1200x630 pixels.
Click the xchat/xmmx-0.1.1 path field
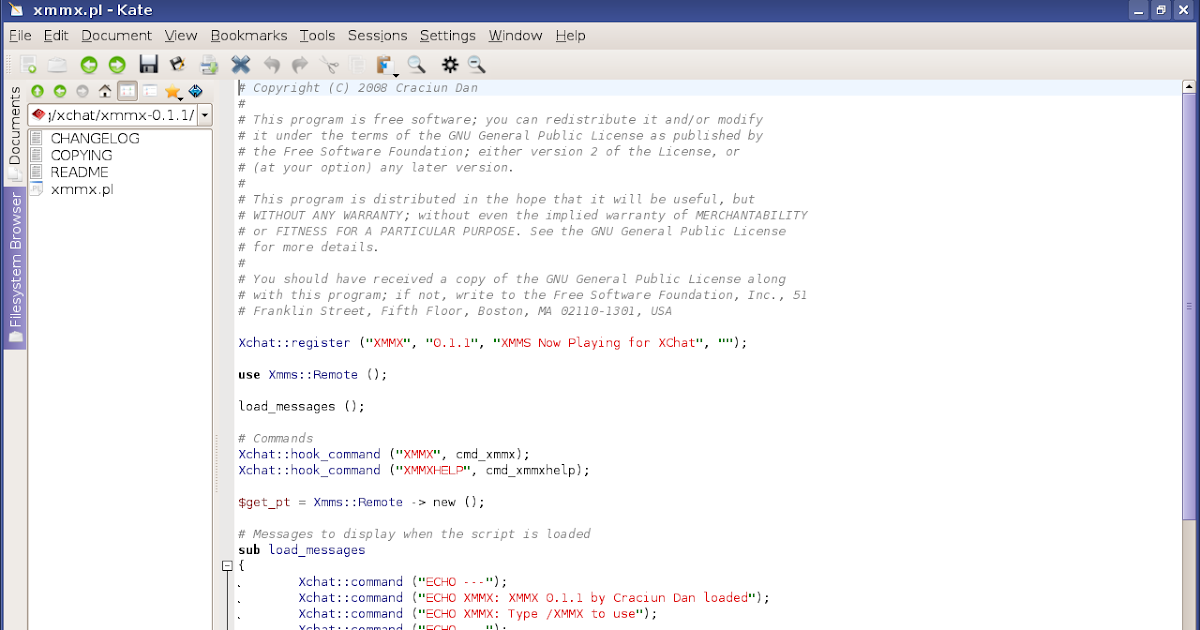(113, 115)
